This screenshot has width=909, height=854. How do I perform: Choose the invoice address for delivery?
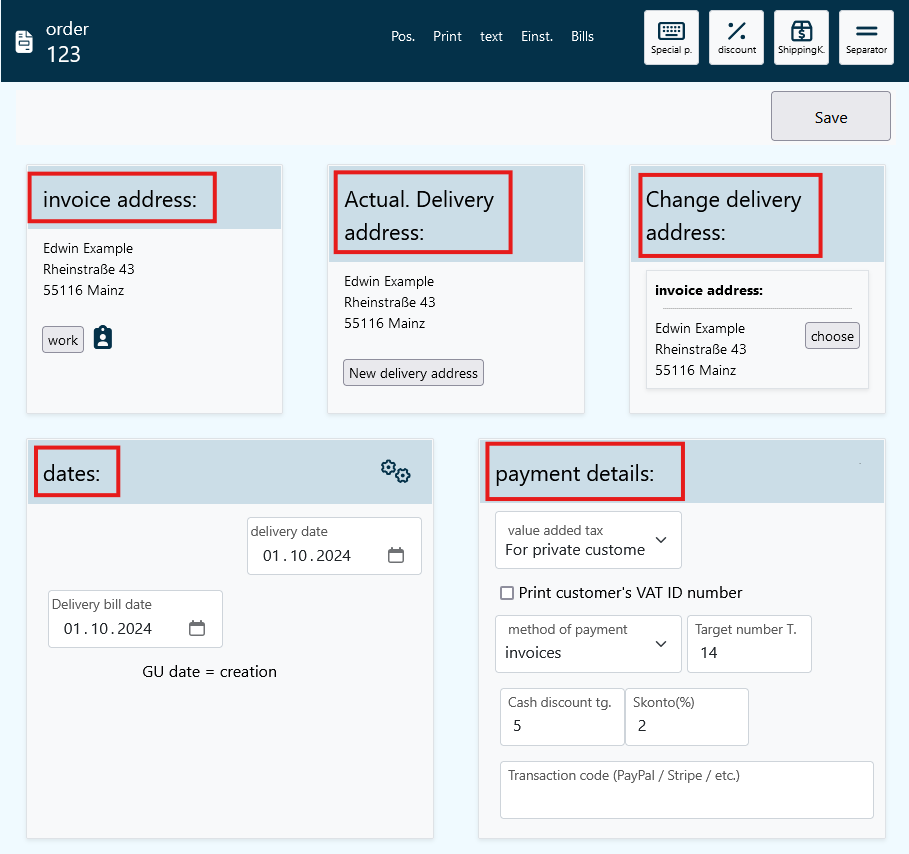click(832, 337)
